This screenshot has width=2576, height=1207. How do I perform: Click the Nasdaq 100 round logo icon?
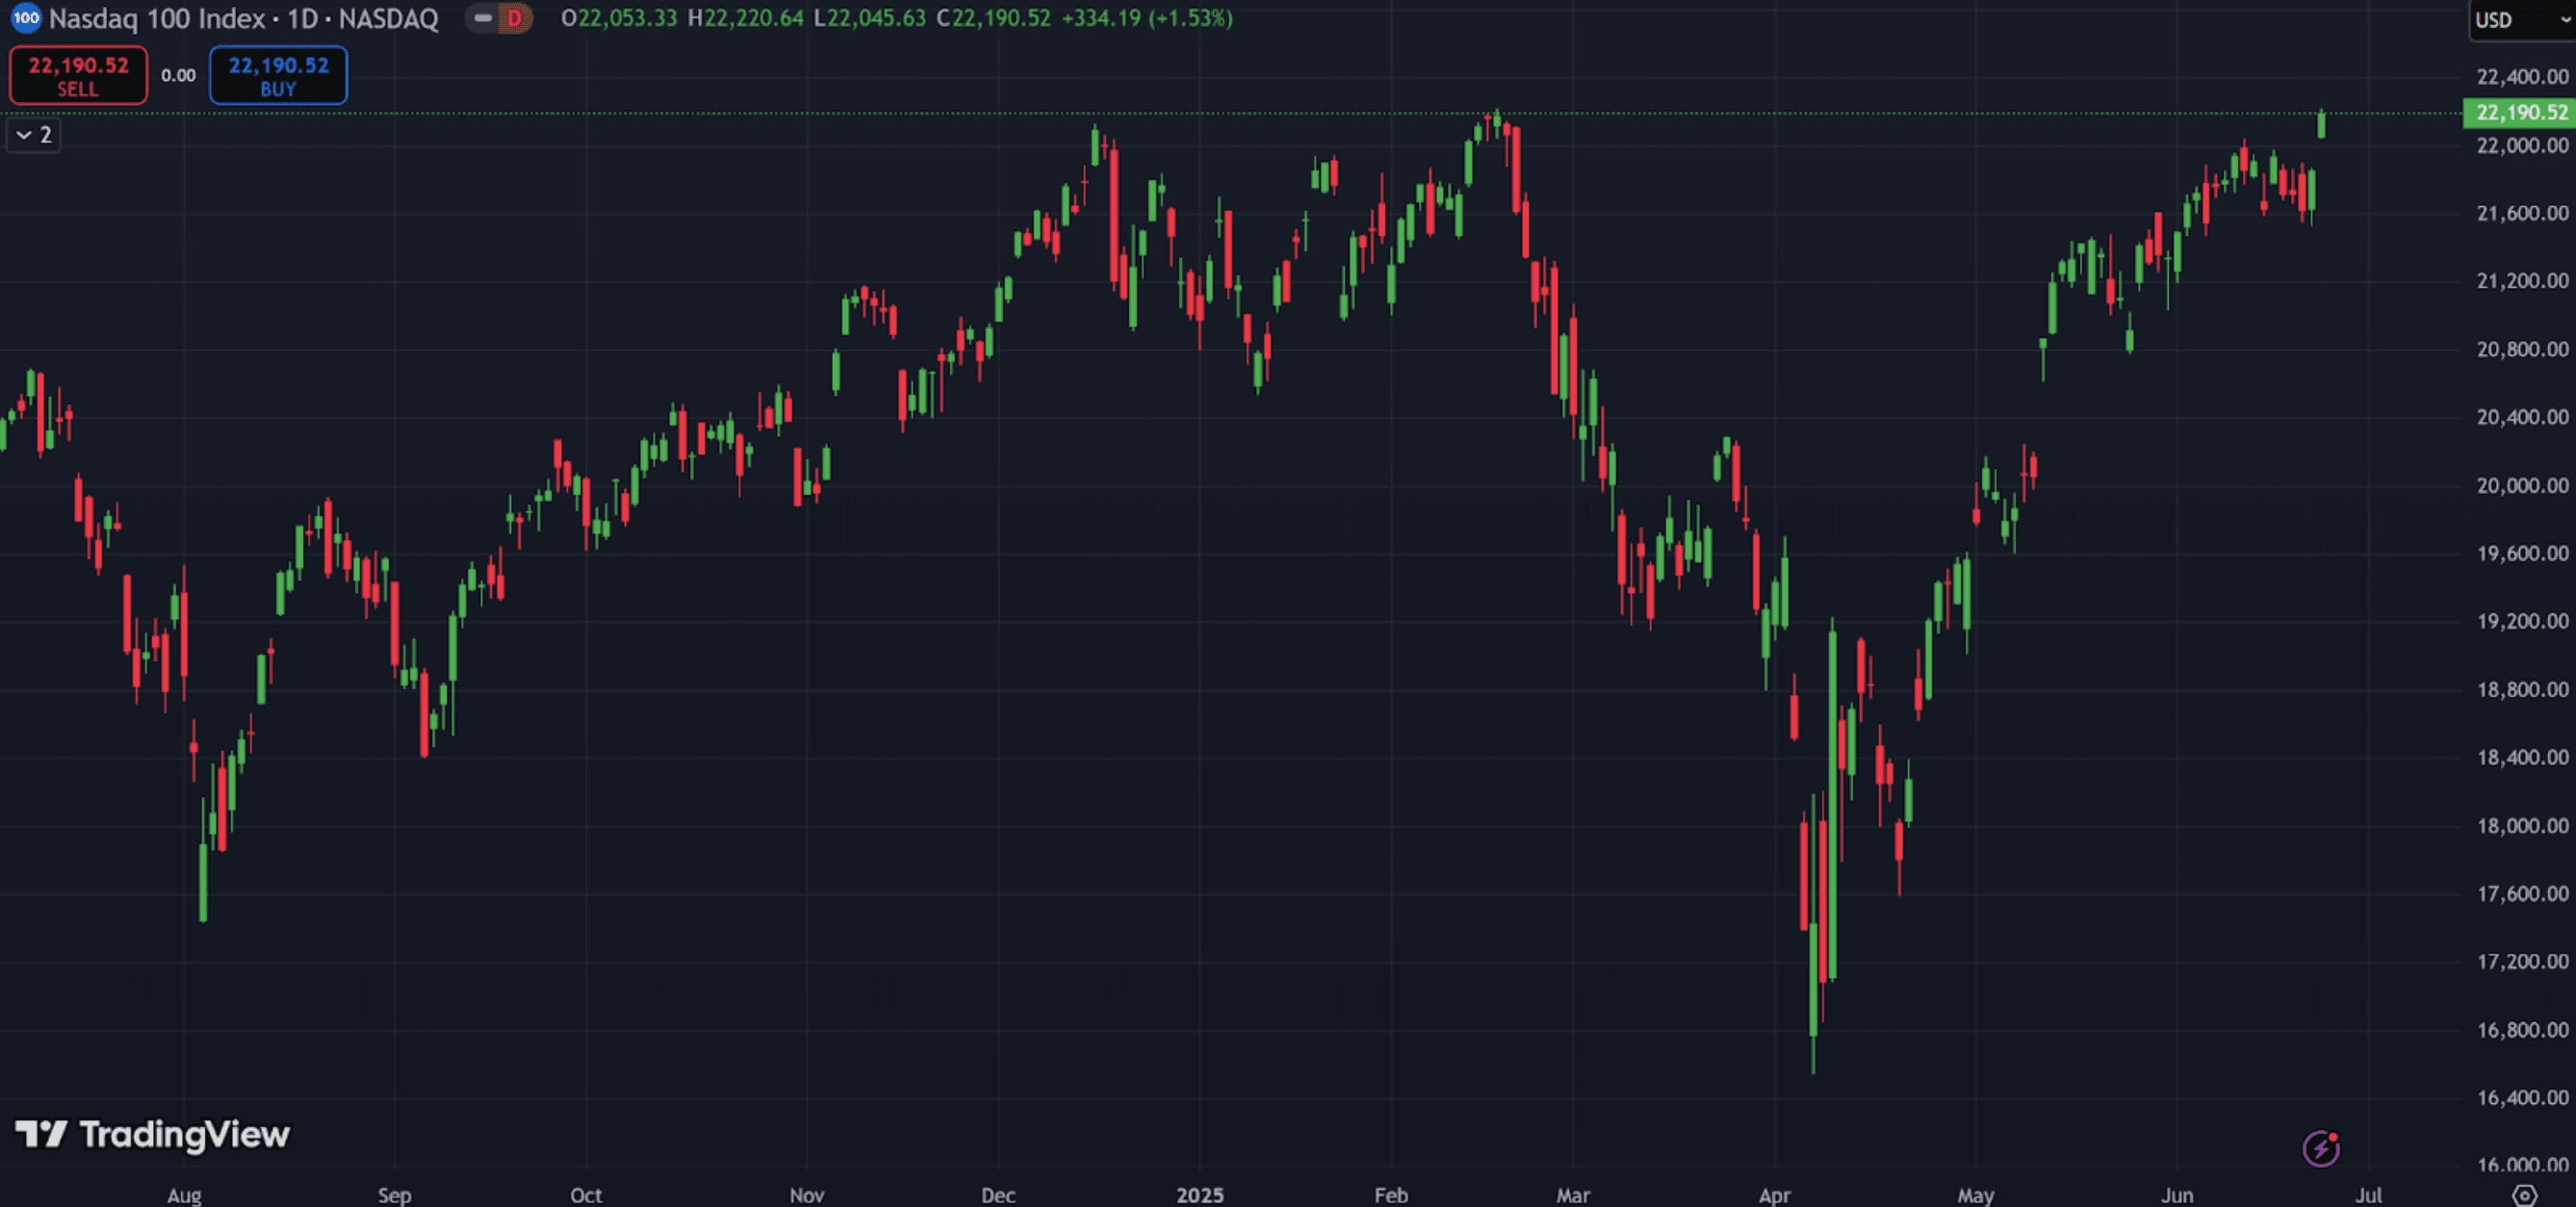(x=25, y=18)
